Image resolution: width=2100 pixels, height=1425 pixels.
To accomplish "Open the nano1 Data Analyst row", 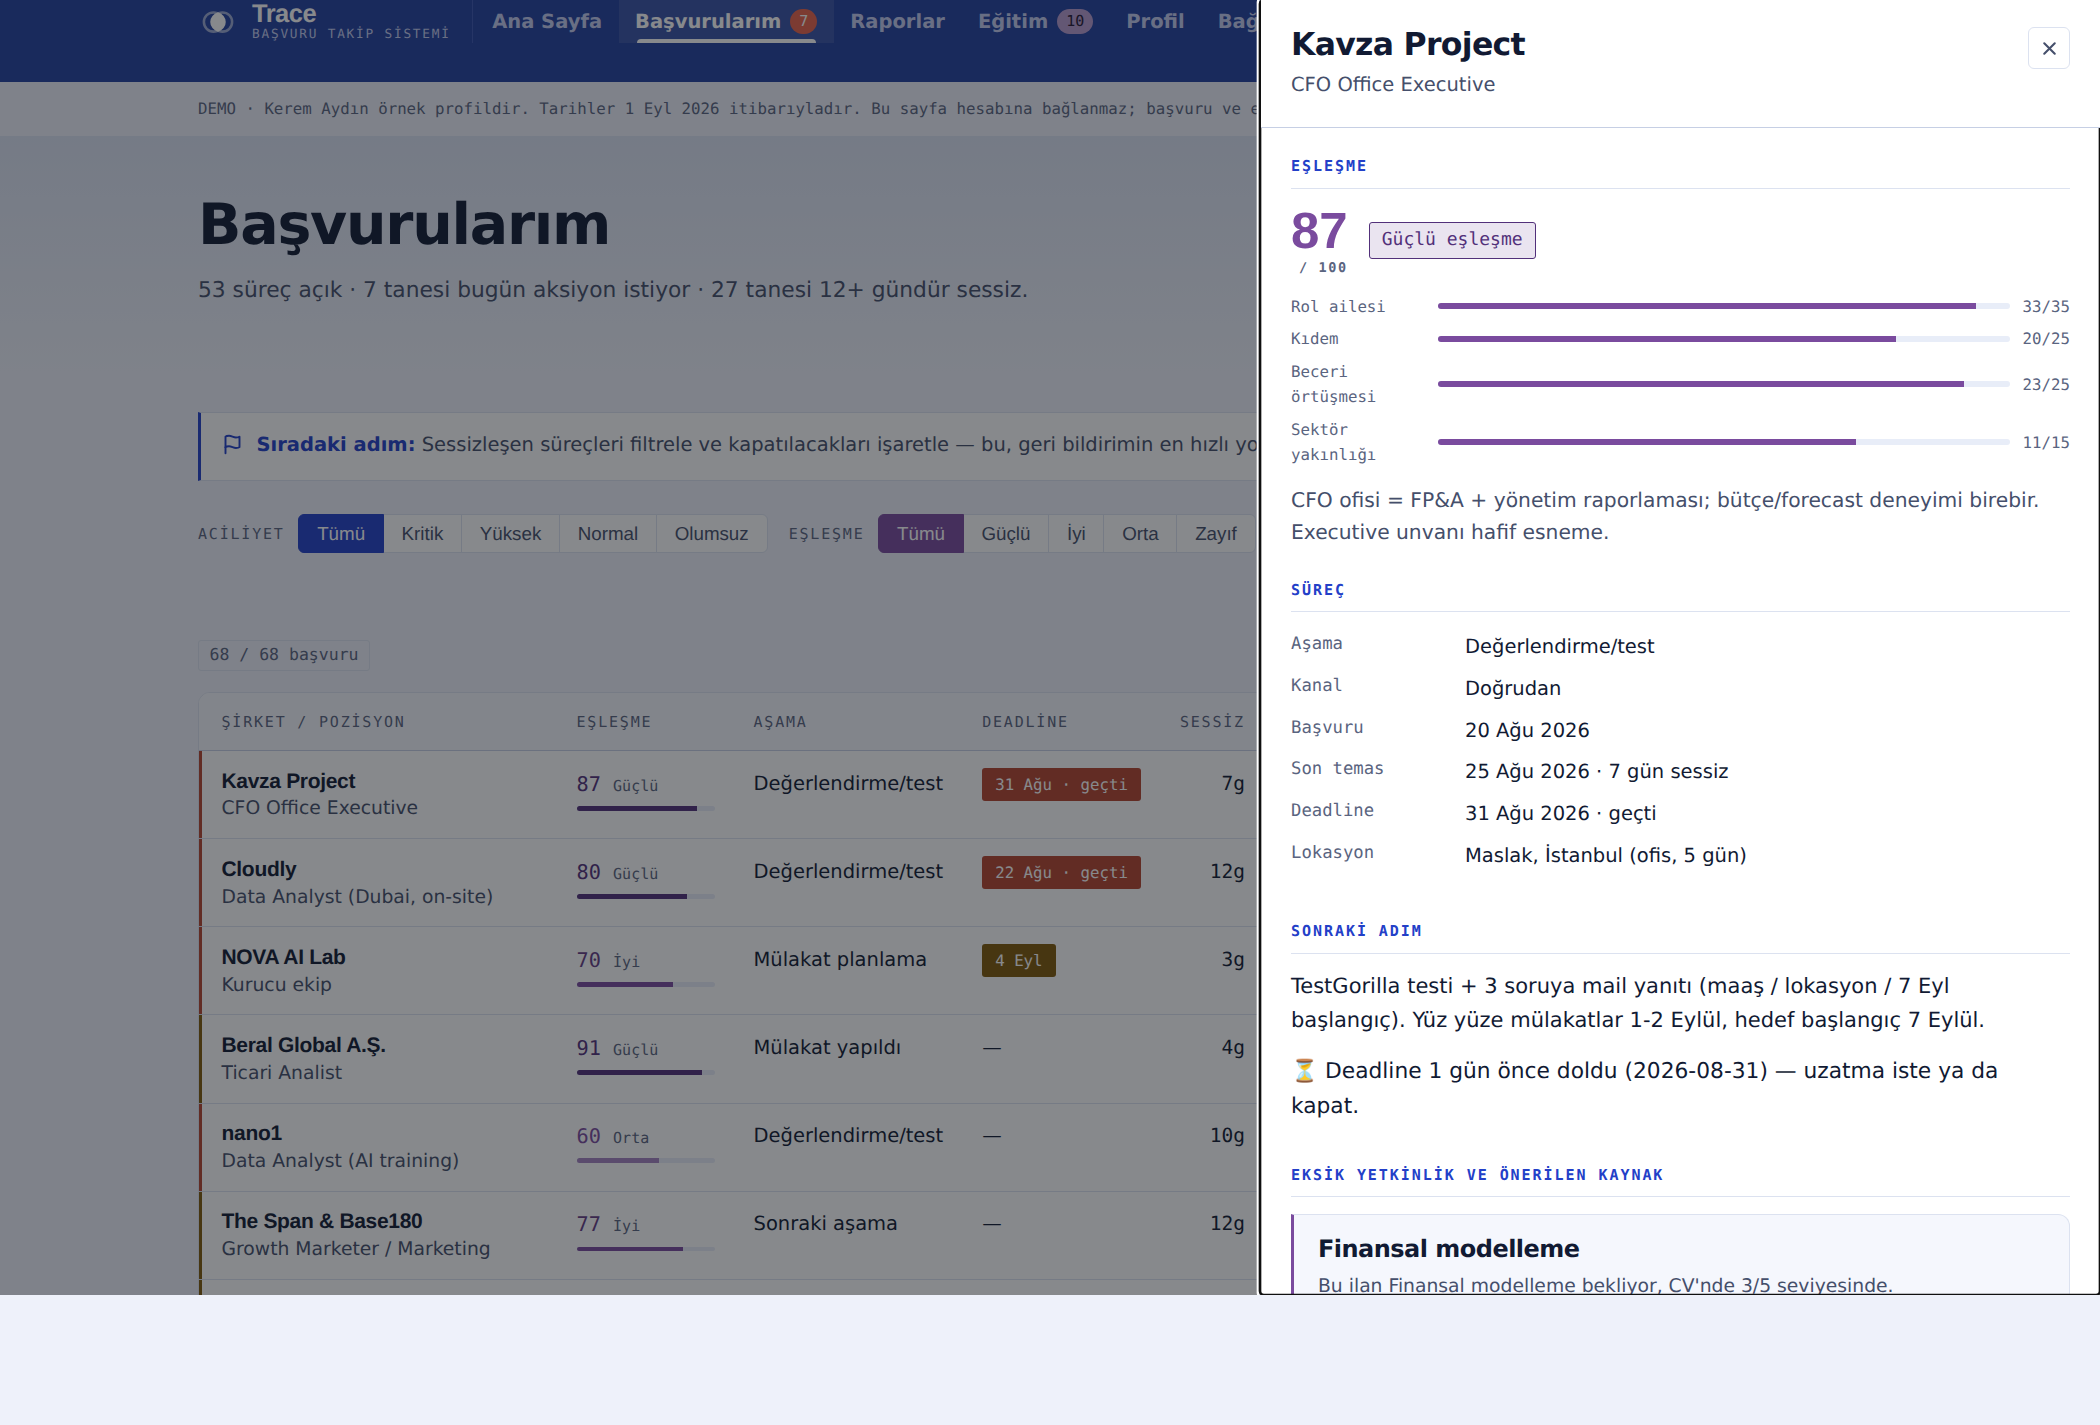I will (728, 1147).
